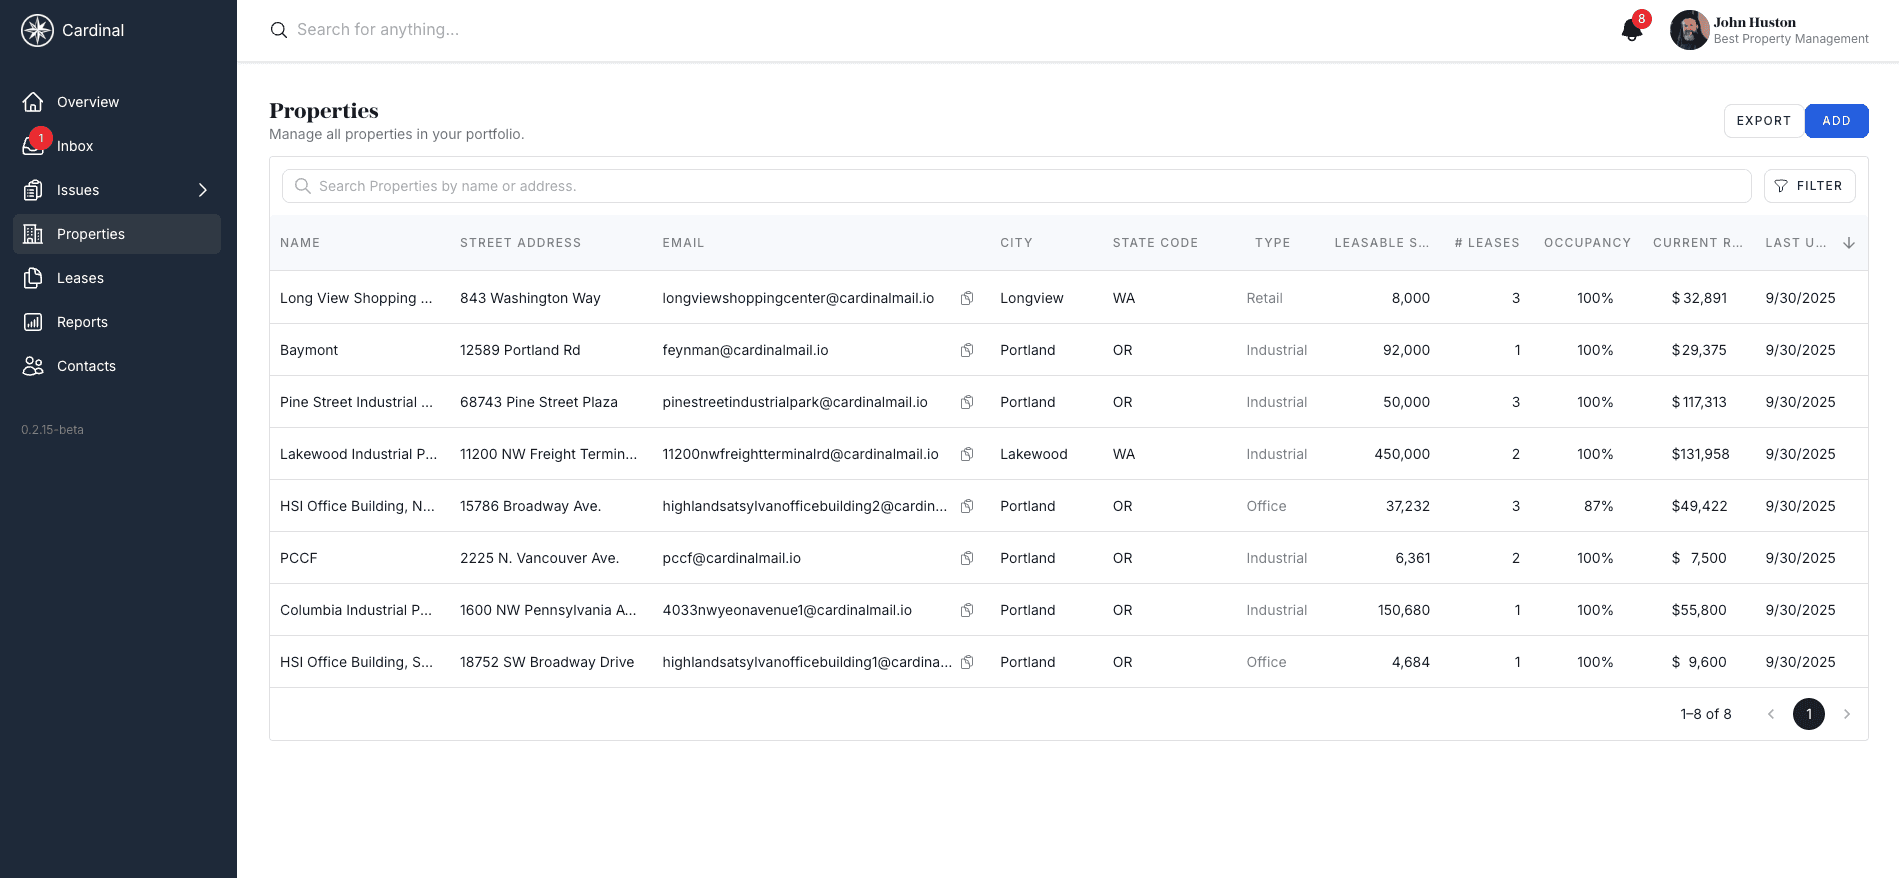Click the Reports chart icon
Screen dimensions: 1899x878
[33, 322]
